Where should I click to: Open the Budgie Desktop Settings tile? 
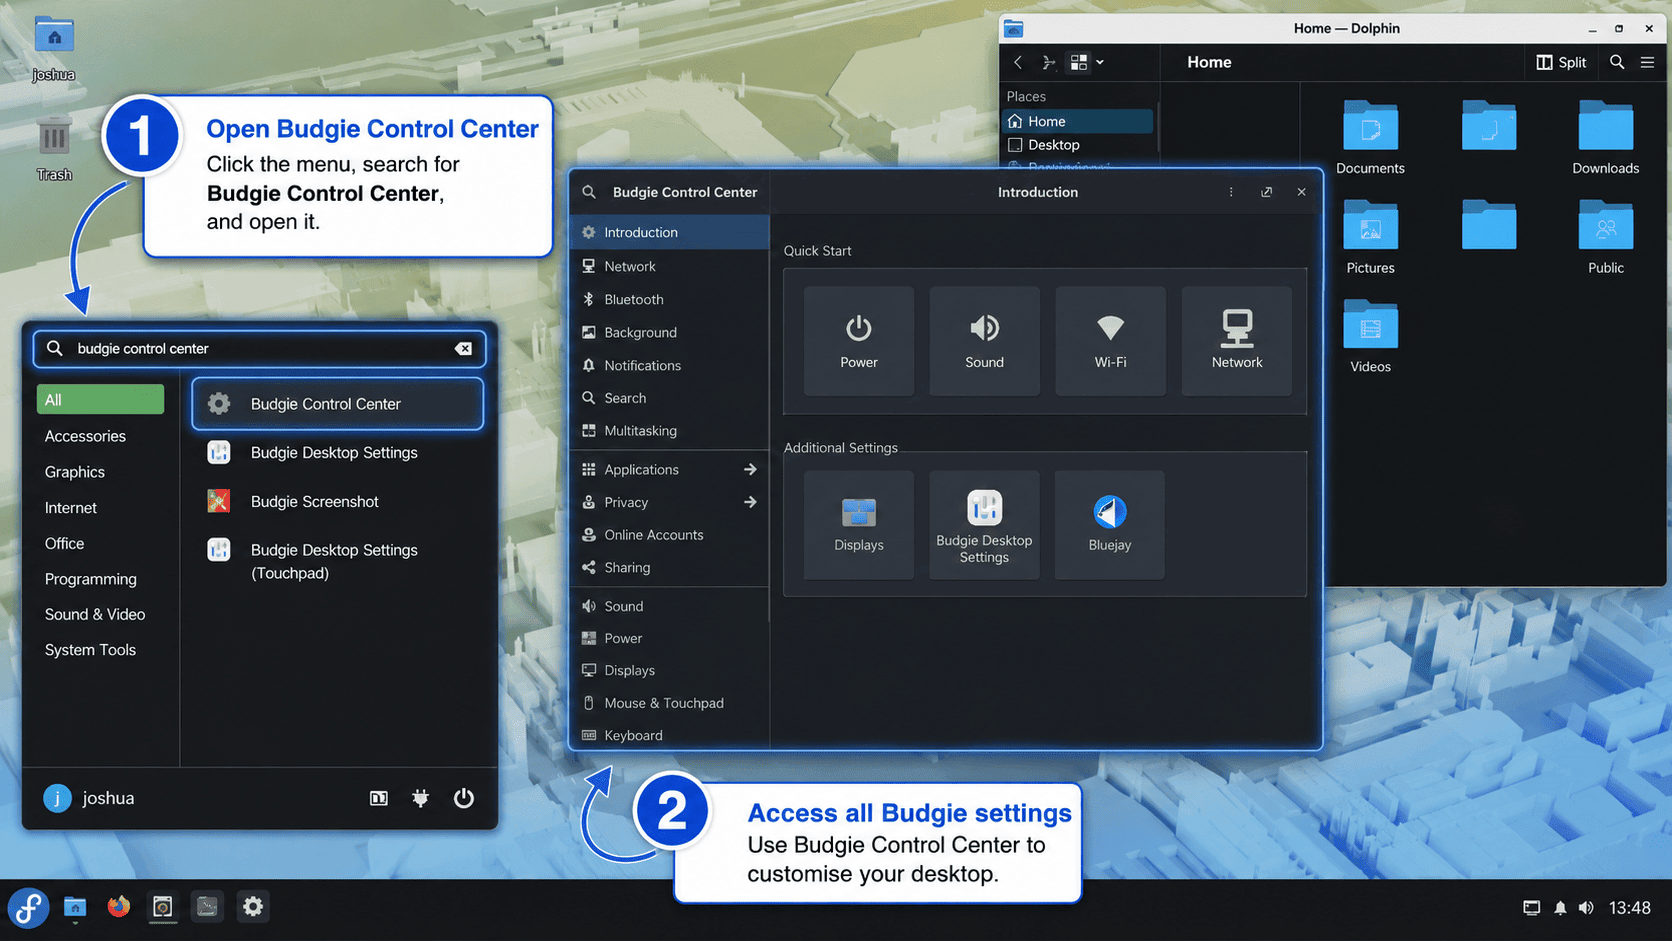984,525
